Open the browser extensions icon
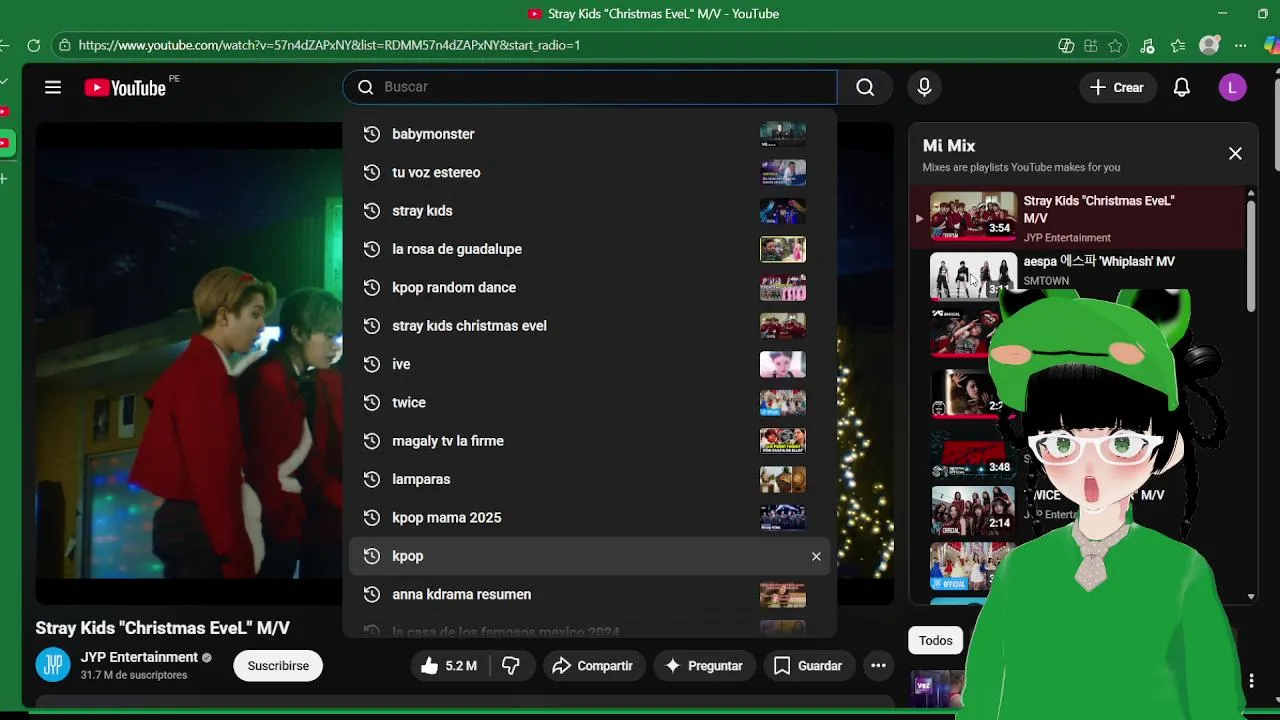 click(x=1091, y=45)
